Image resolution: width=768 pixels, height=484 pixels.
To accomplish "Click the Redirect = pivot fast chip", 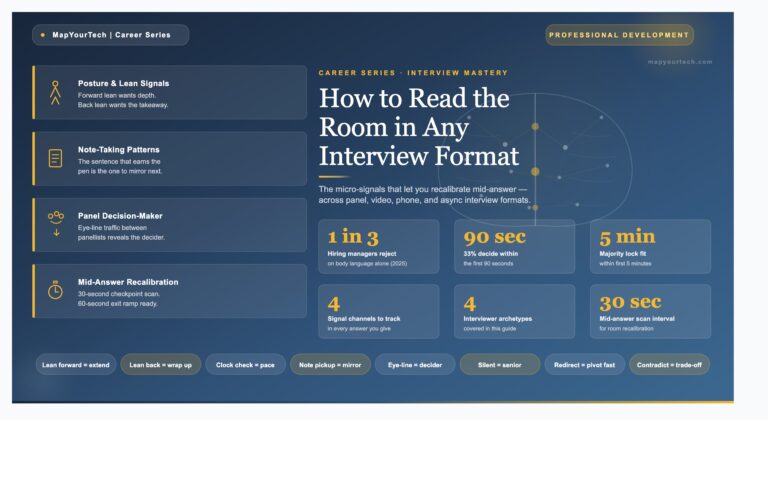I will point(584,364).
